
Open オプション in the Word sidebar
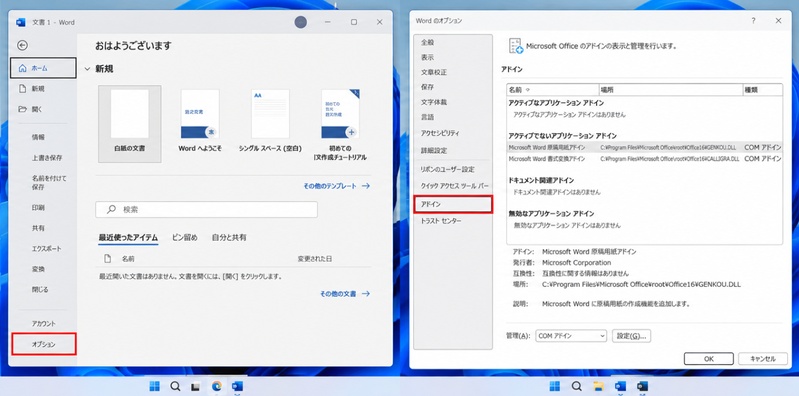(44, 344)
